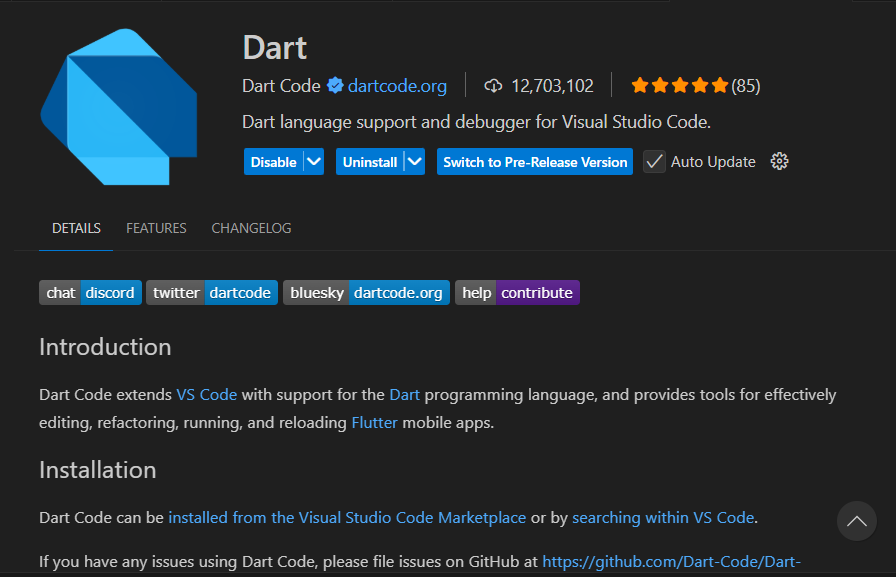The width and height of the screenshot is (896, 577).
Task: Click the verified publisher badge beside Dart Code
Action: tap(335, 86)
